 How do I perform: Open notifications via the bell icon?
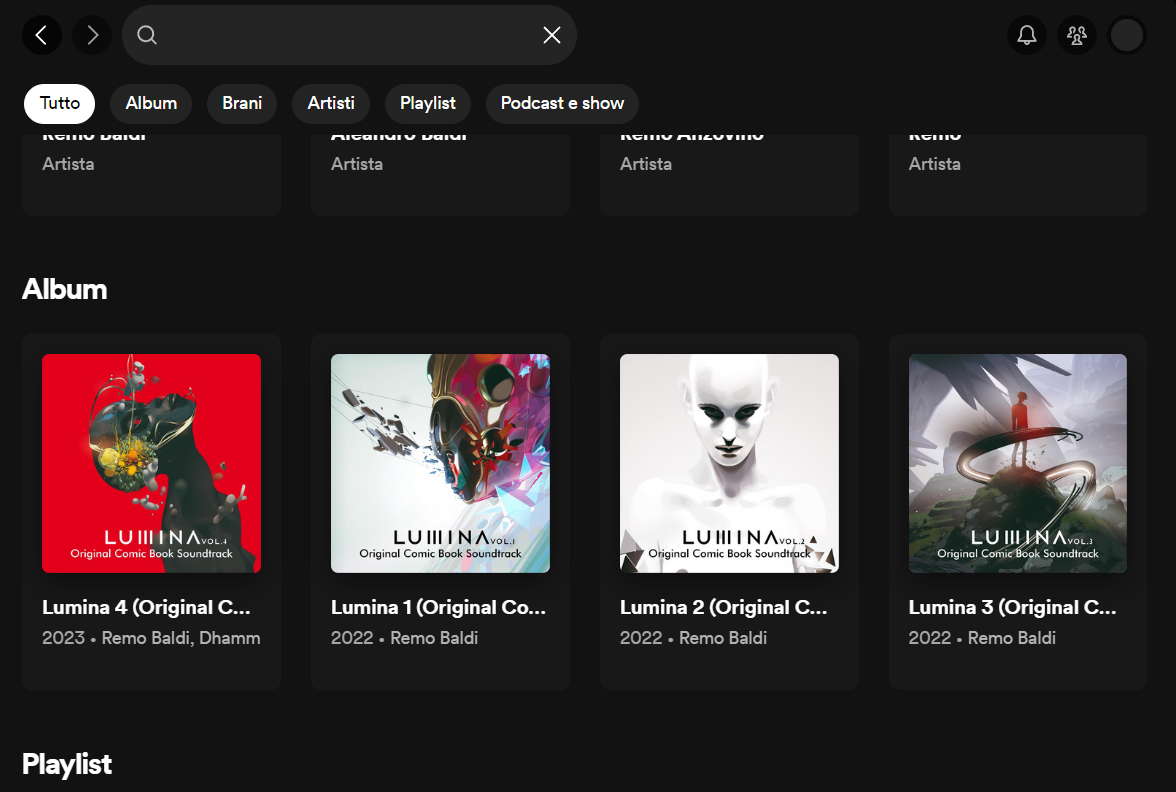point(1026,35)
